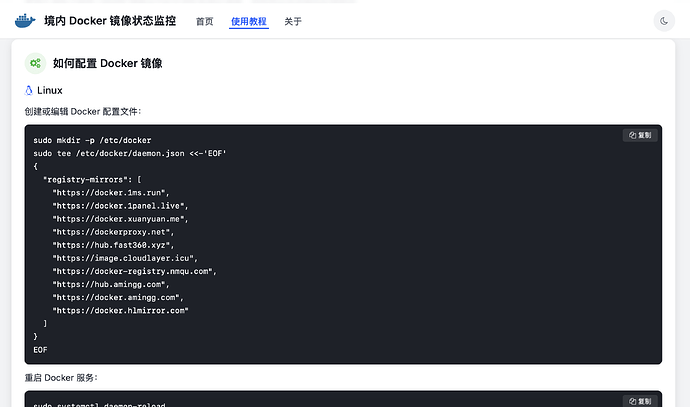Viewport: 690px width, 407px height.
Task: Click the "registry-mirrors" key line
Action: [92, 180]
